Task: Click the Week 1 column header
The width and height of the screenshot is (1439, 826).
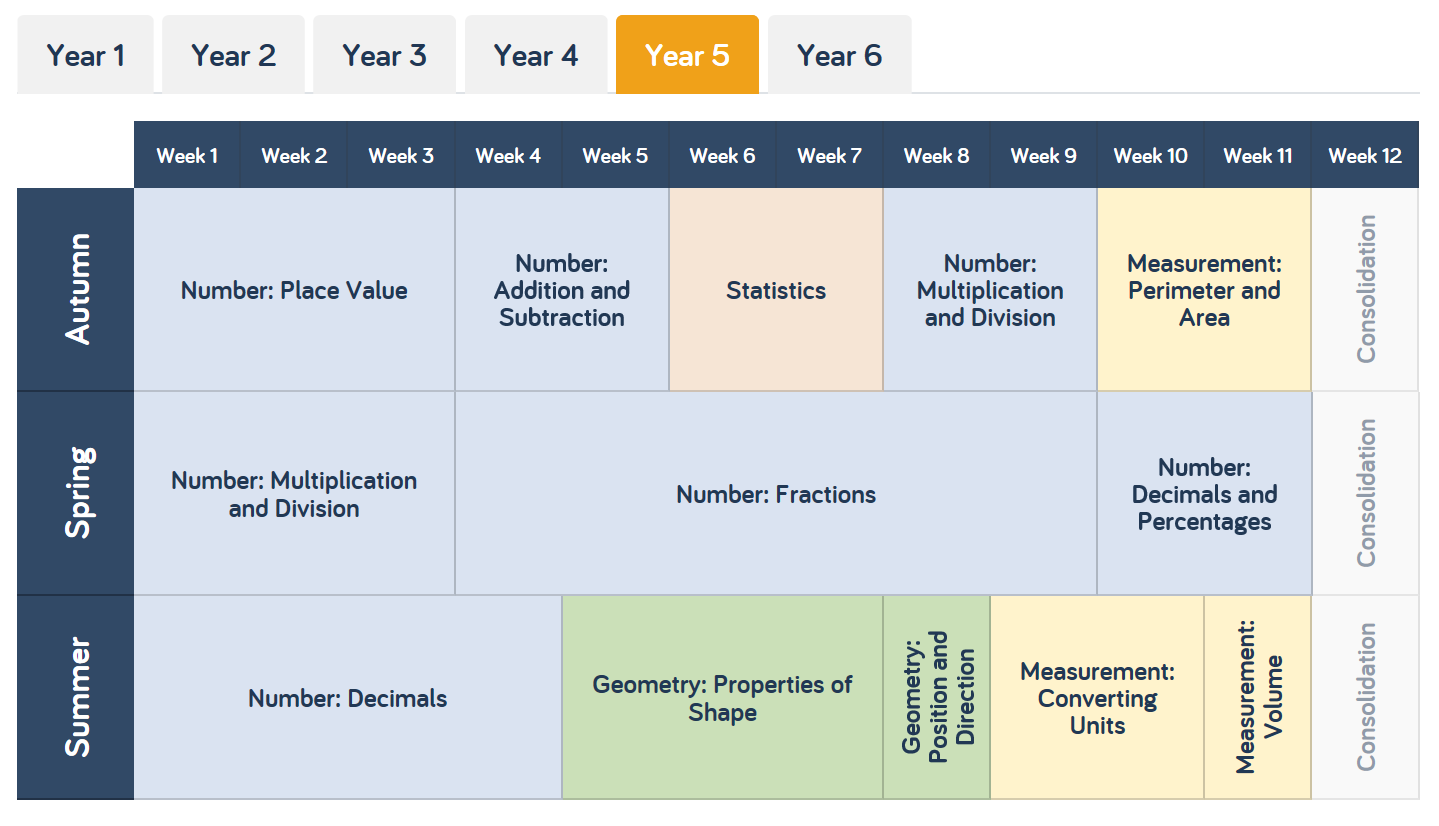Action: (x=186, y=155)
